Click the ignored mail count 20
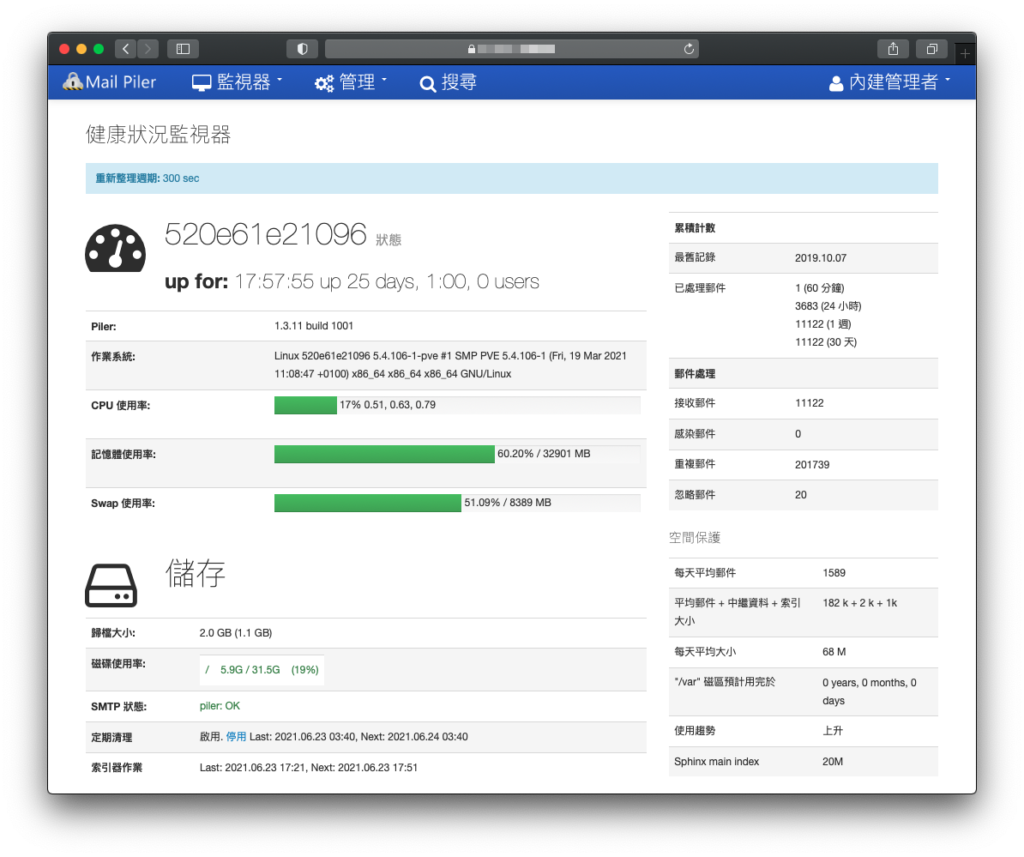 pos(801,495)
